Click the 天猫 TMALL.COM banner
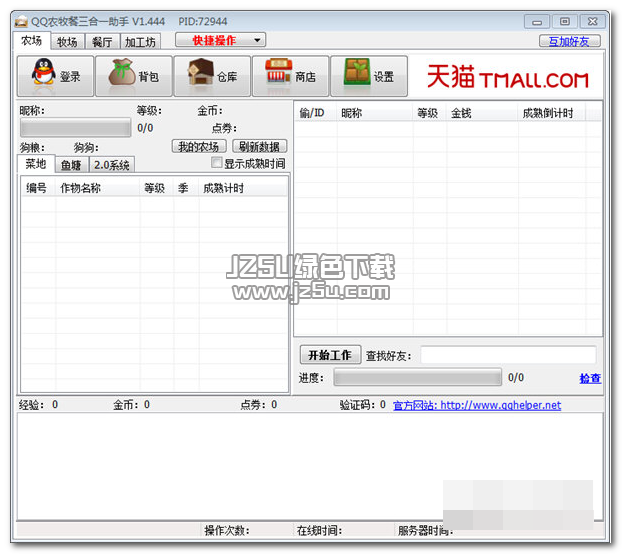Screen dimensions: 622x554 tap(507, 77)
